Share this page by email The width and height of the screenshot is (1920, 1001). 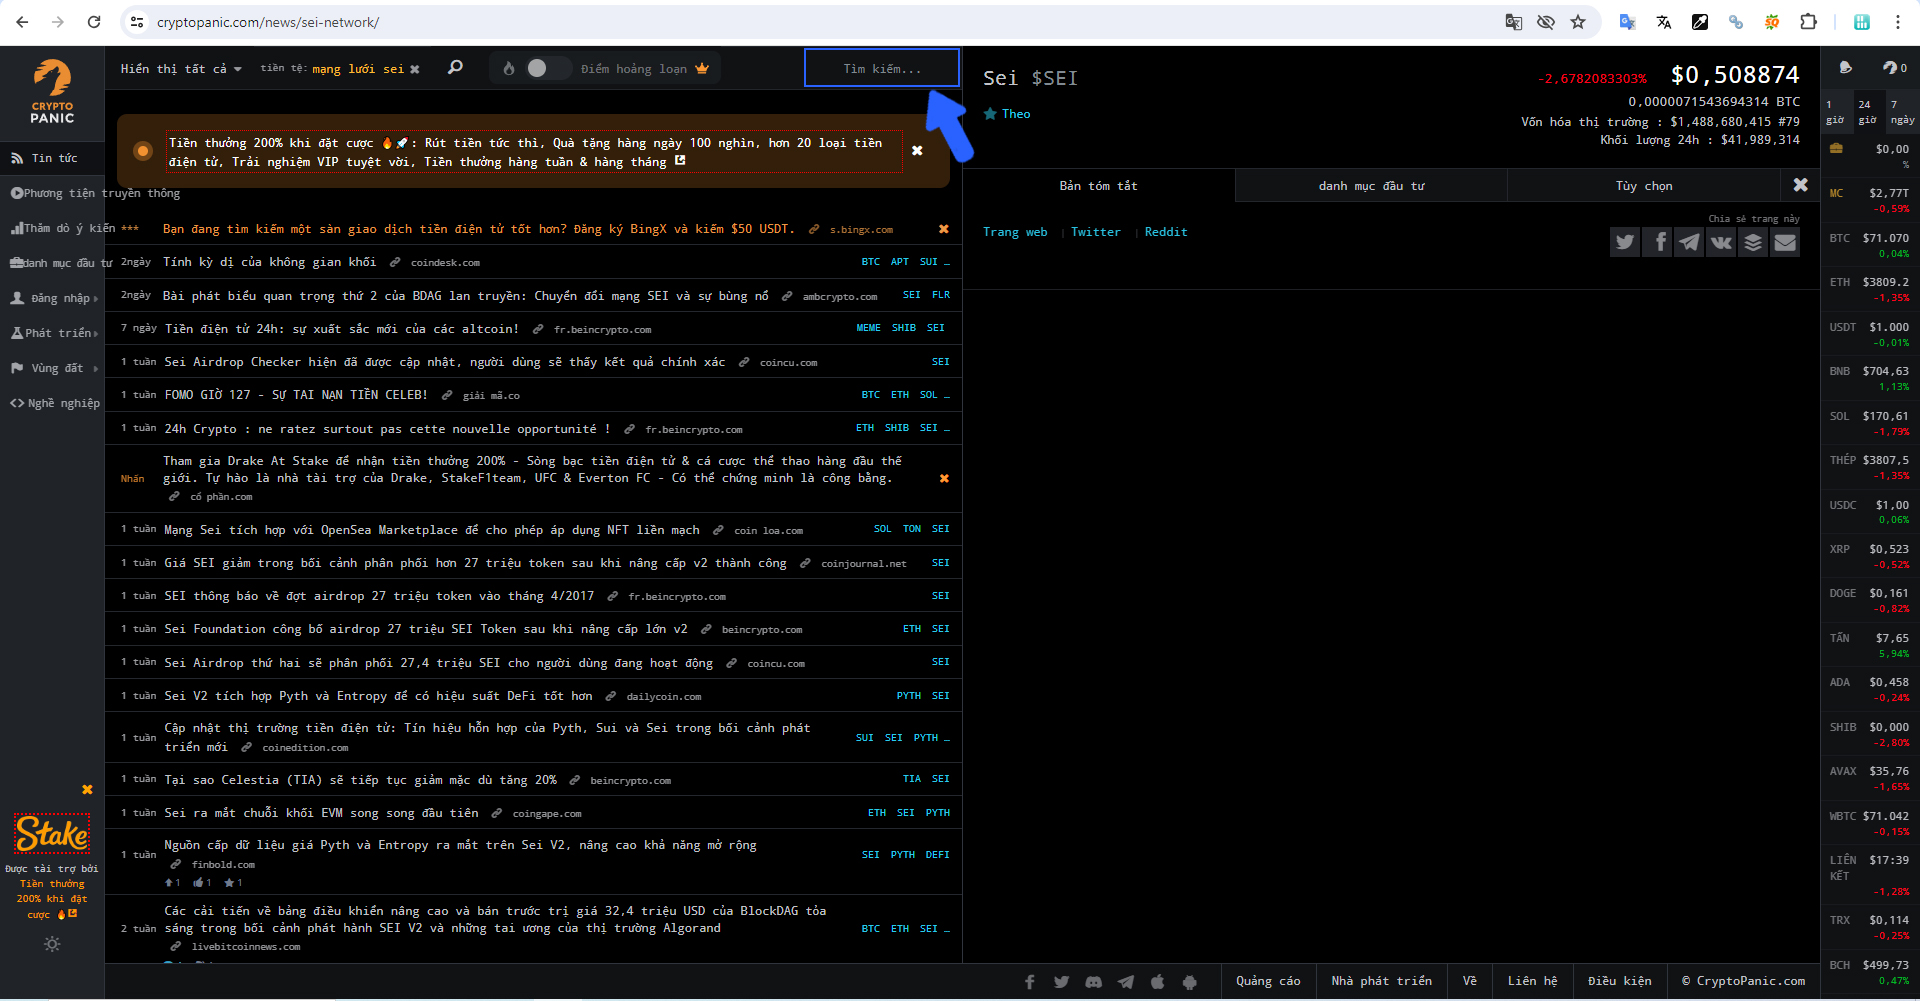coord(1785,242)
